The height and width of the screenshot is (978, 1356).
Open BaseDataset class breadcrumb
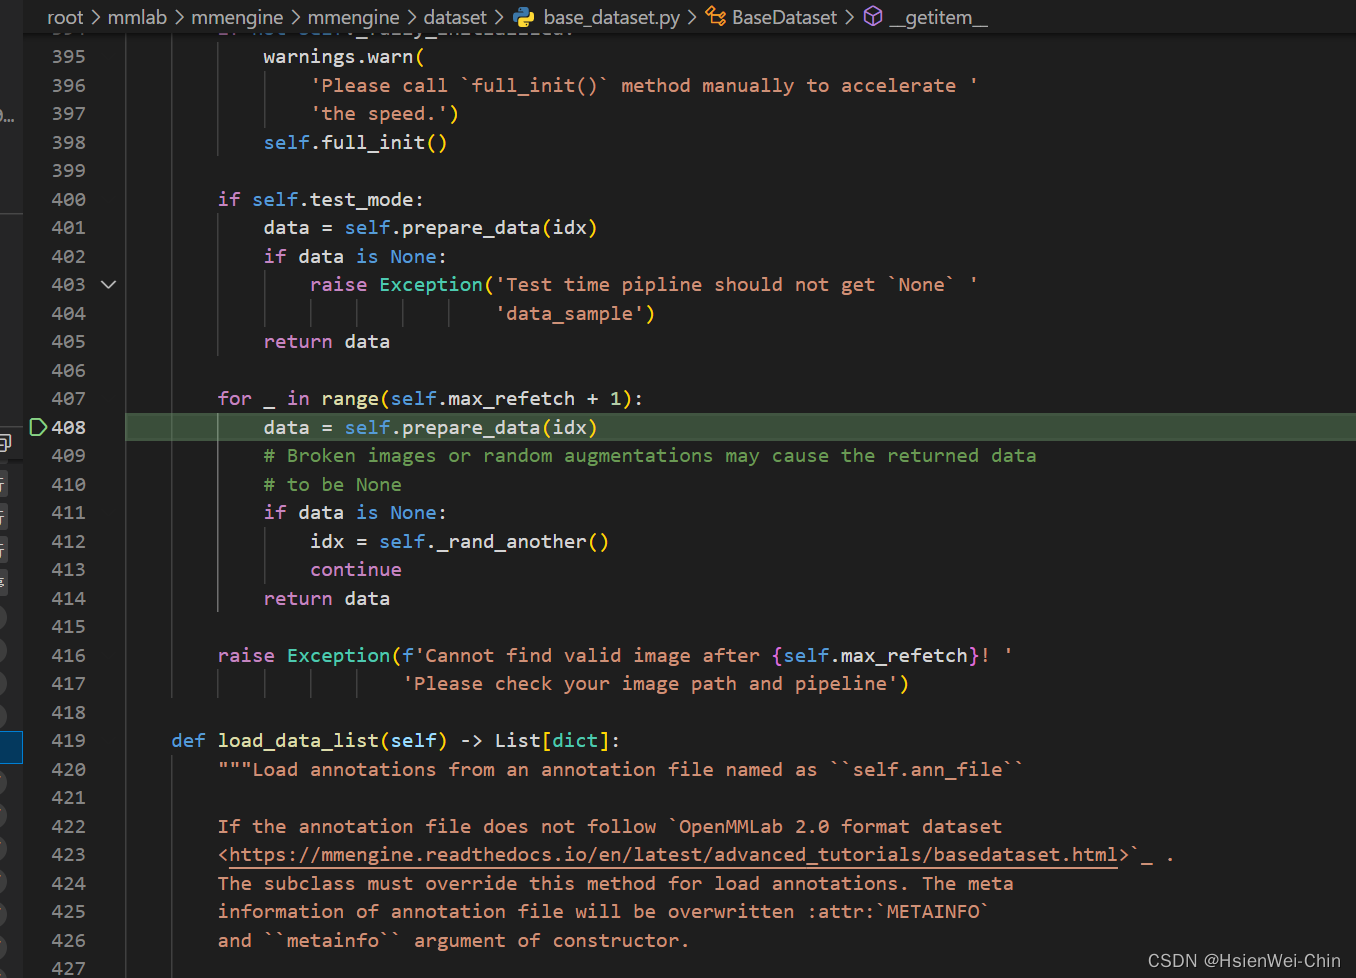(785, 17)
